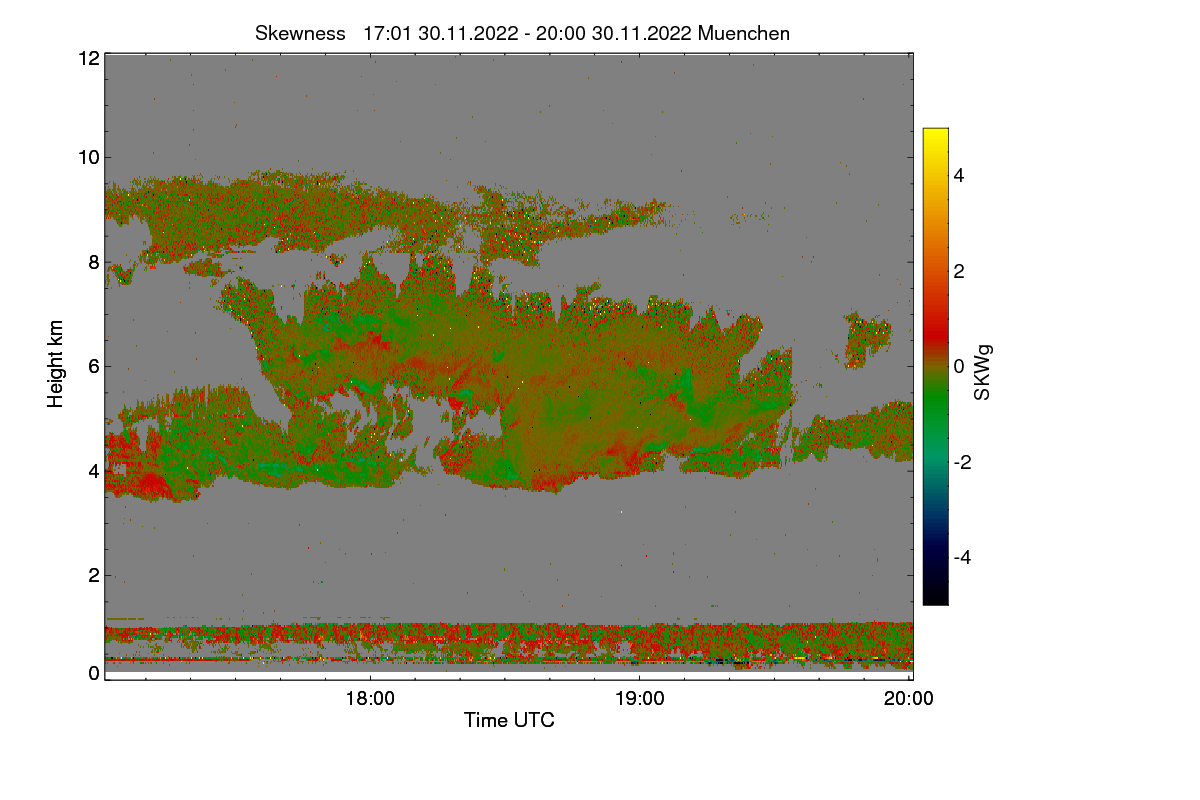Select the 18:00 time axis tick label
The image size is (1200, 800).
click(369, 699)
